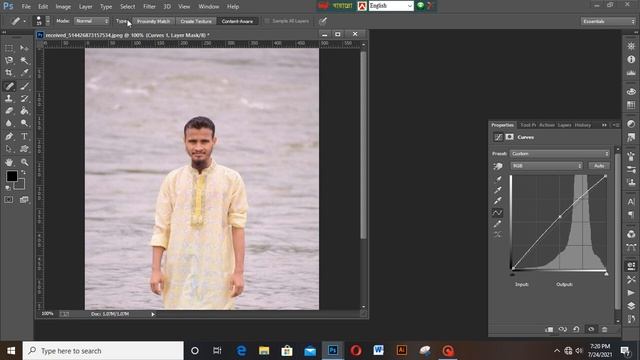Select the Clone Stamp tool
Image resolution: width=640 pixels, height=360 pixels.
(x=9, y=98)
